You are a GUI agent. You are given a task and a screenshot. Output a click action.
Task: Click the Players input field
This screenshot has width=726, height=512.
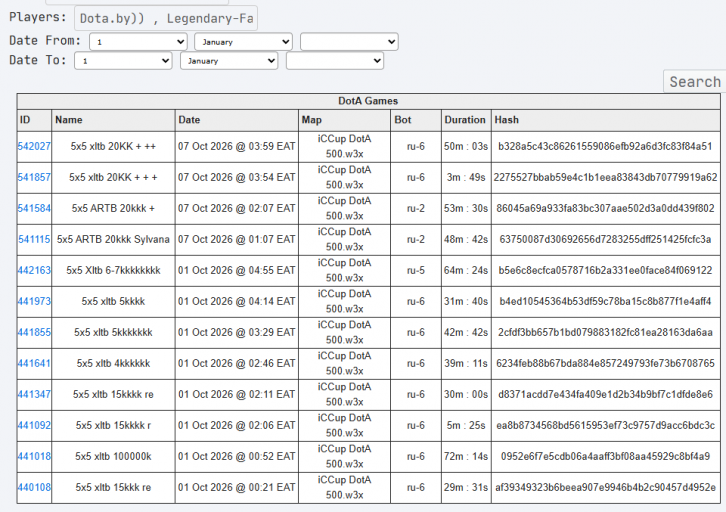(166, 18)
